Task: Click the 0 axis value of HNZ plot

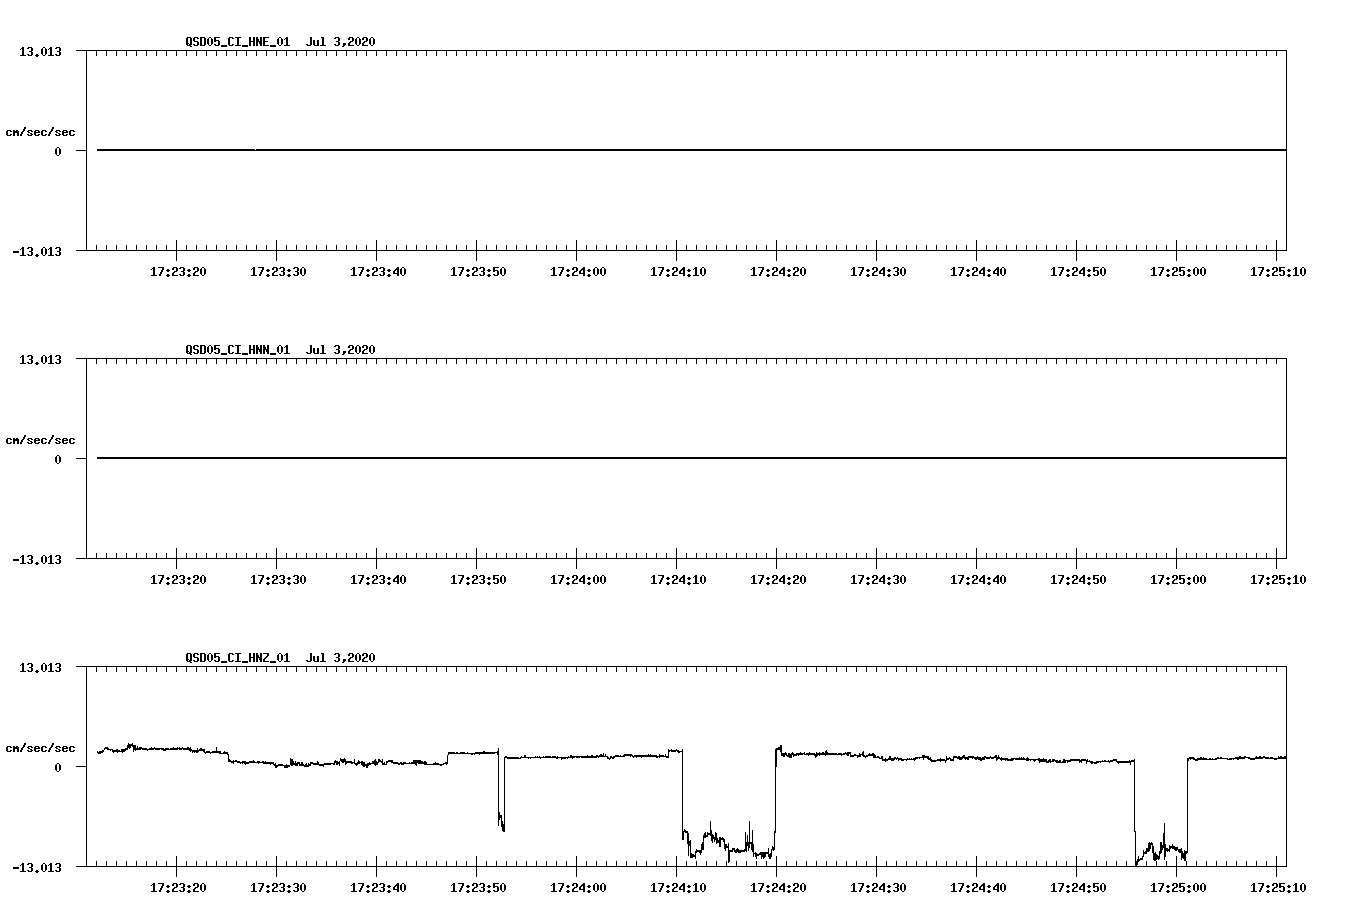Action: coord(58,768)
